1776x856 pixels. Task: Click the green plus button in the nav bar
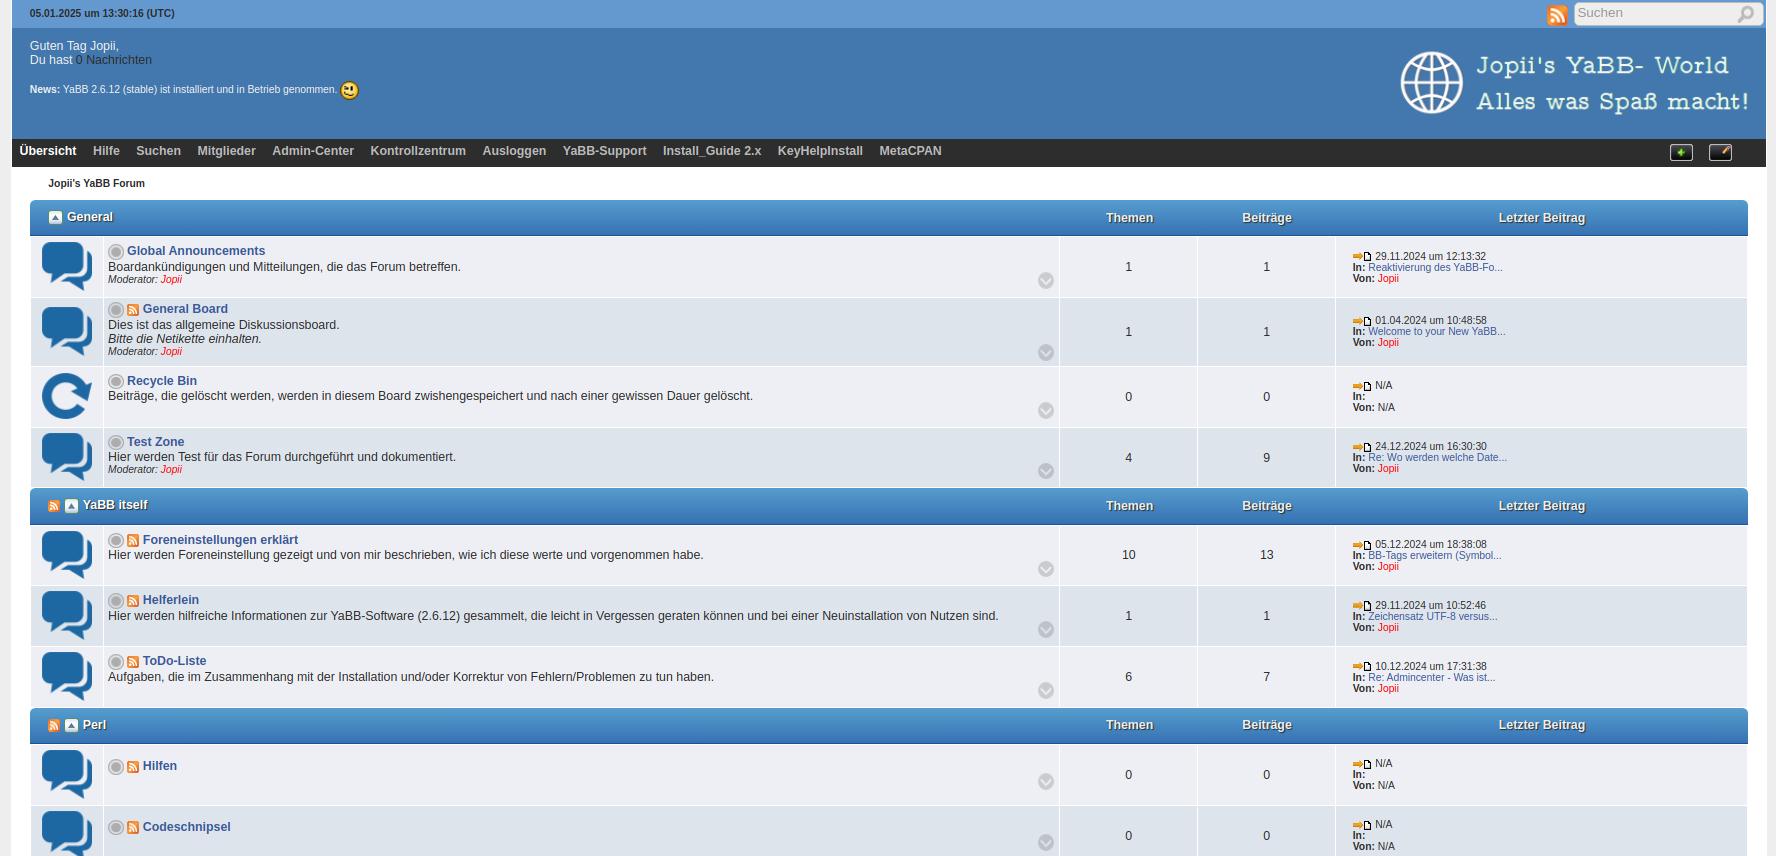pyautogui.click(x=1681, y=152)
